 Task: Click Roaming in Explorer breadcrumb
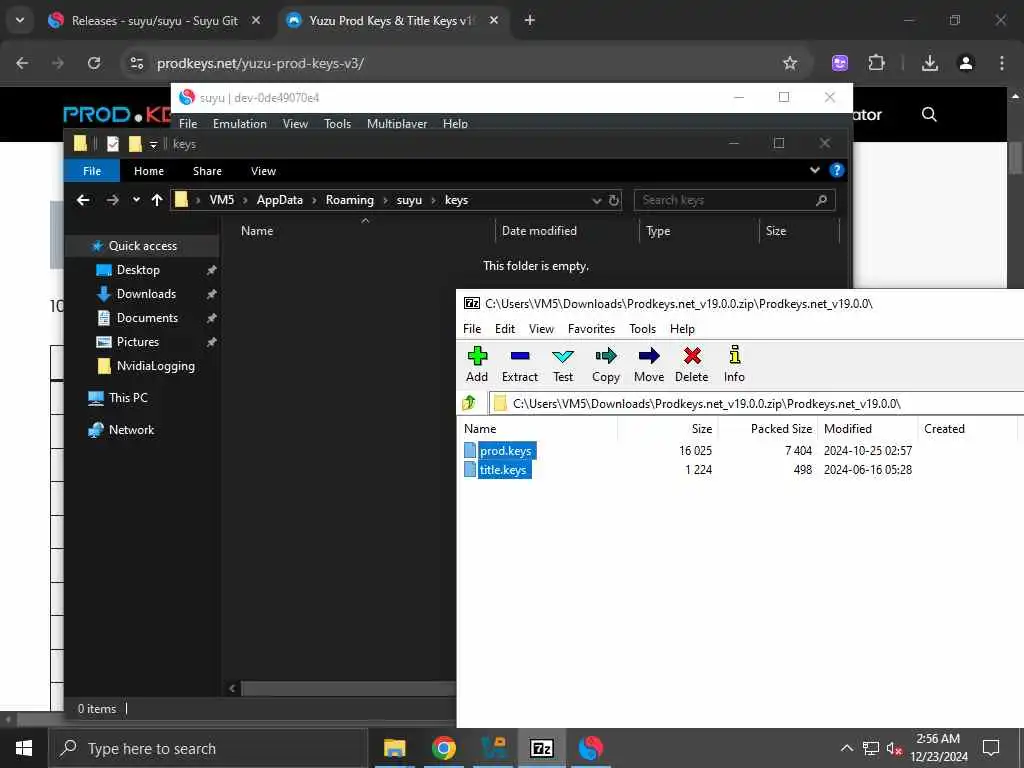coord(349,200)
